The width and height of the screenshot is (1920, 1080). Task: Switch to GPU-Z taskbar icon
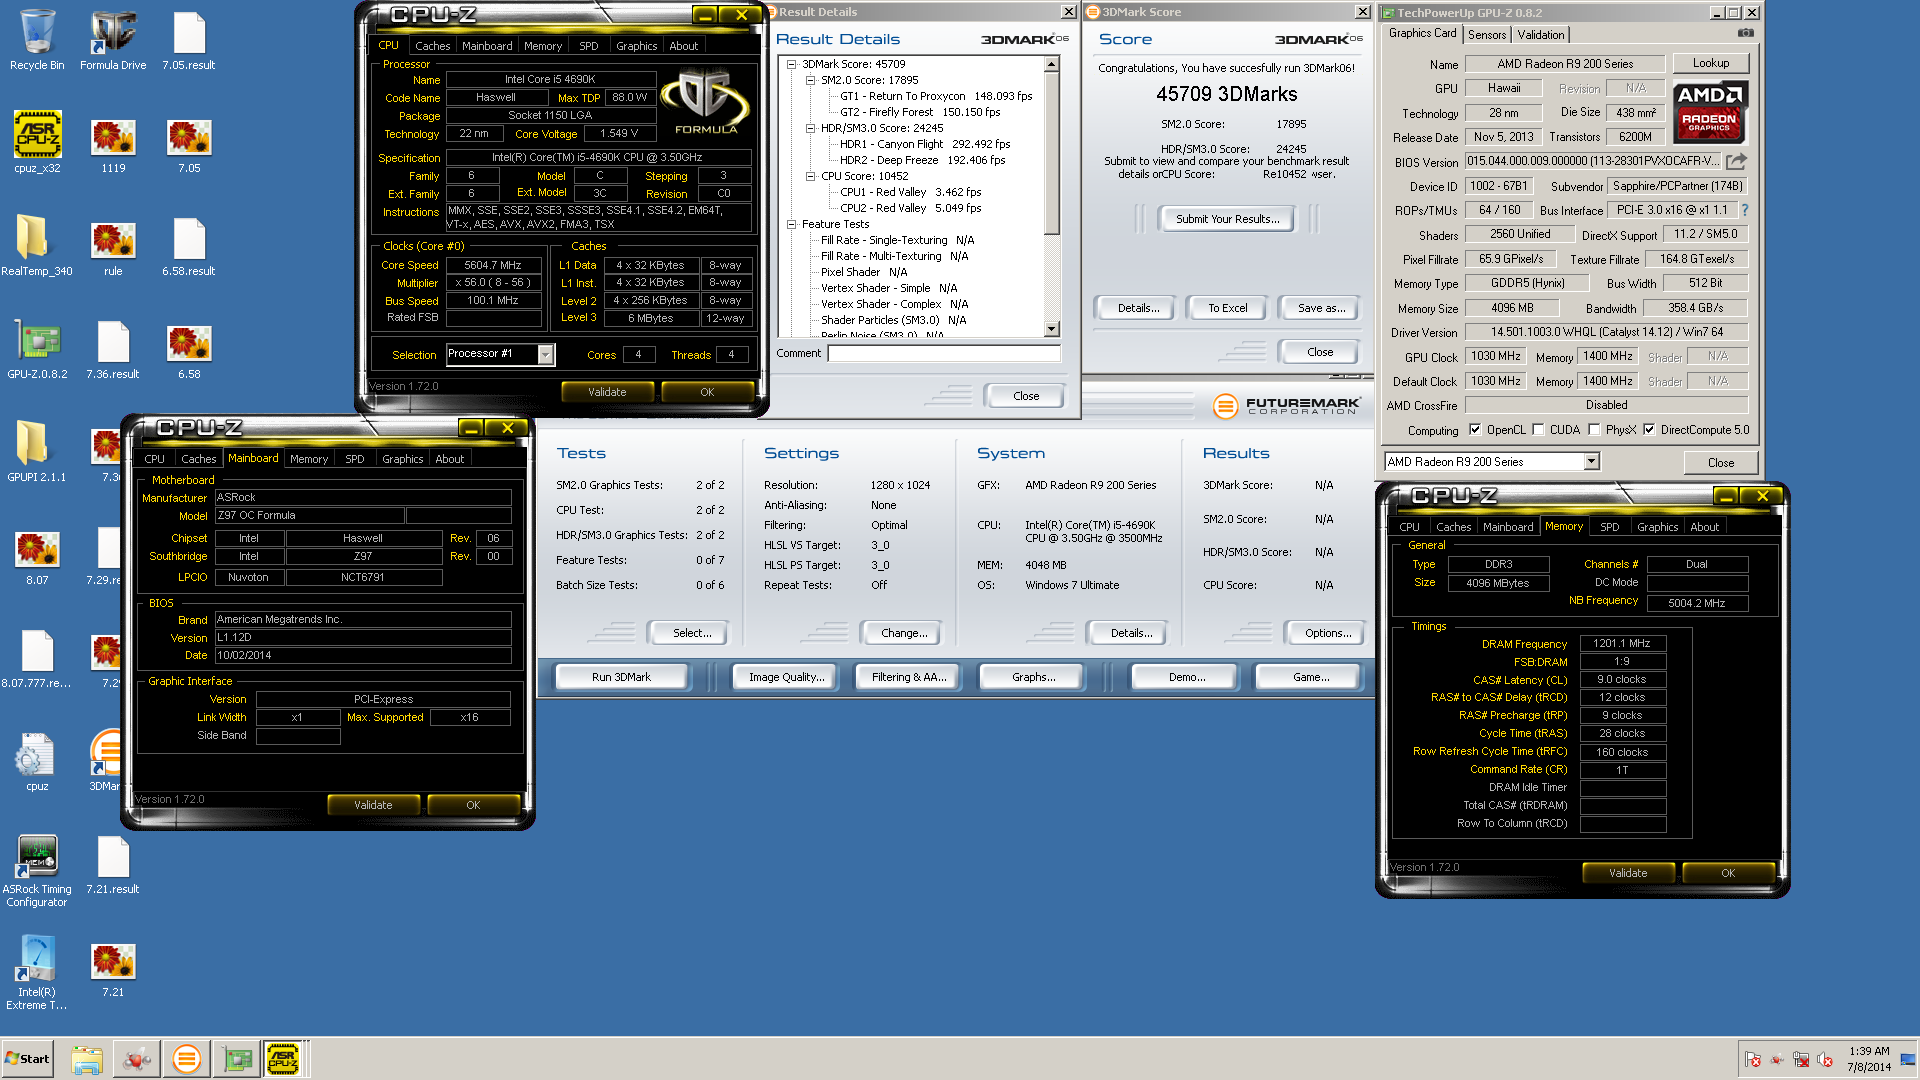[x=237, y=1059]
